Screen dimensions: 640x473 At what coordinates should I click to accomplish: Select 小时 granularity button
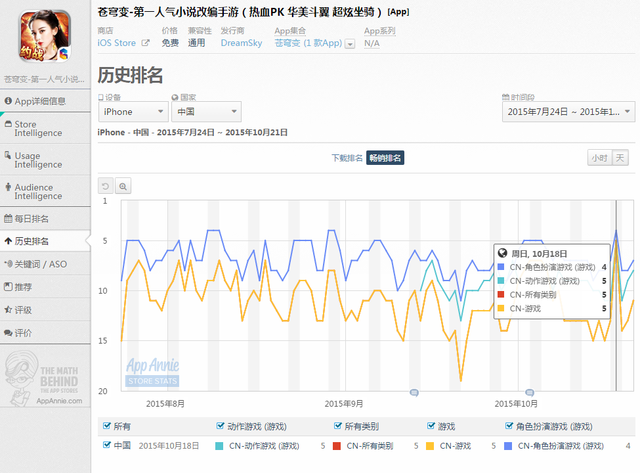click(600, 158)
